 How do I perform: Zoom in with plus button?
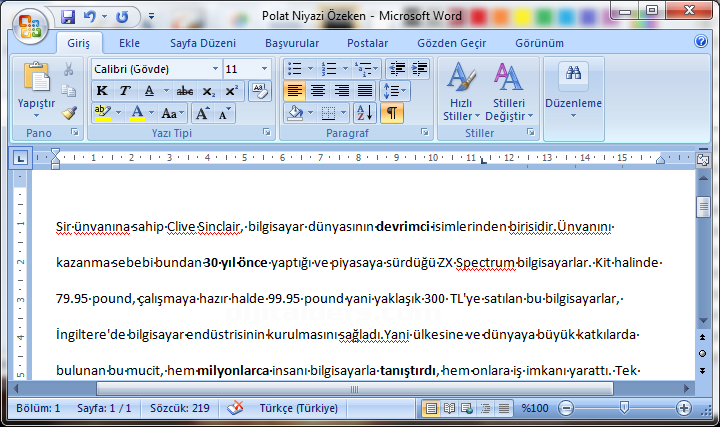click(x=684, y=408)
